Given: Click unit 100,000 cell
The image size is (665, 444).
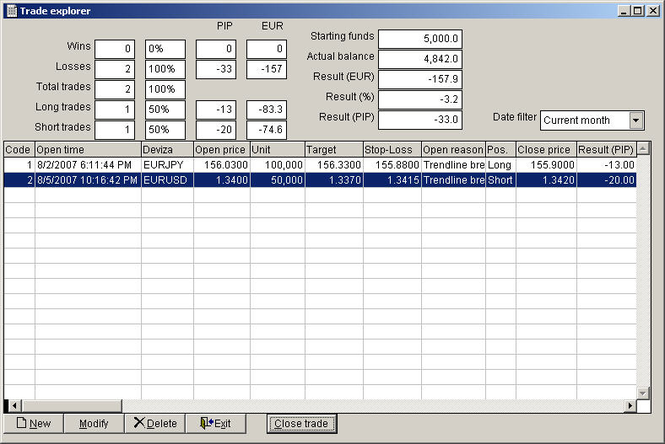Looking at the screenshot, I should click(277, 165).
